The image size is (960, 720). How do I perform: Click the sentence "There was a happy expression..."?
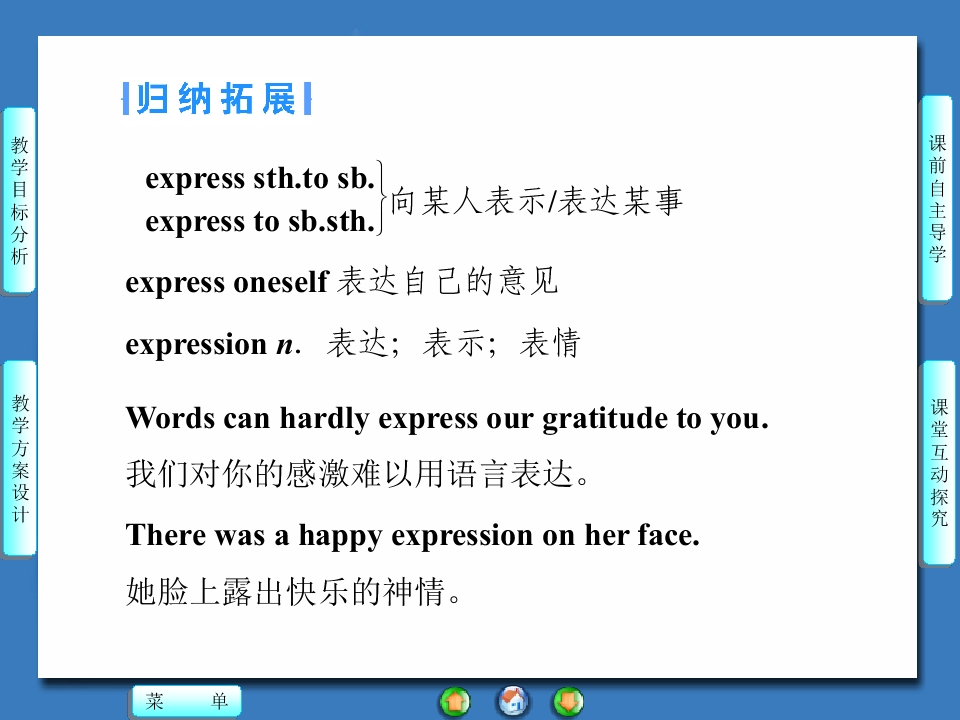(x=412, y=536)
